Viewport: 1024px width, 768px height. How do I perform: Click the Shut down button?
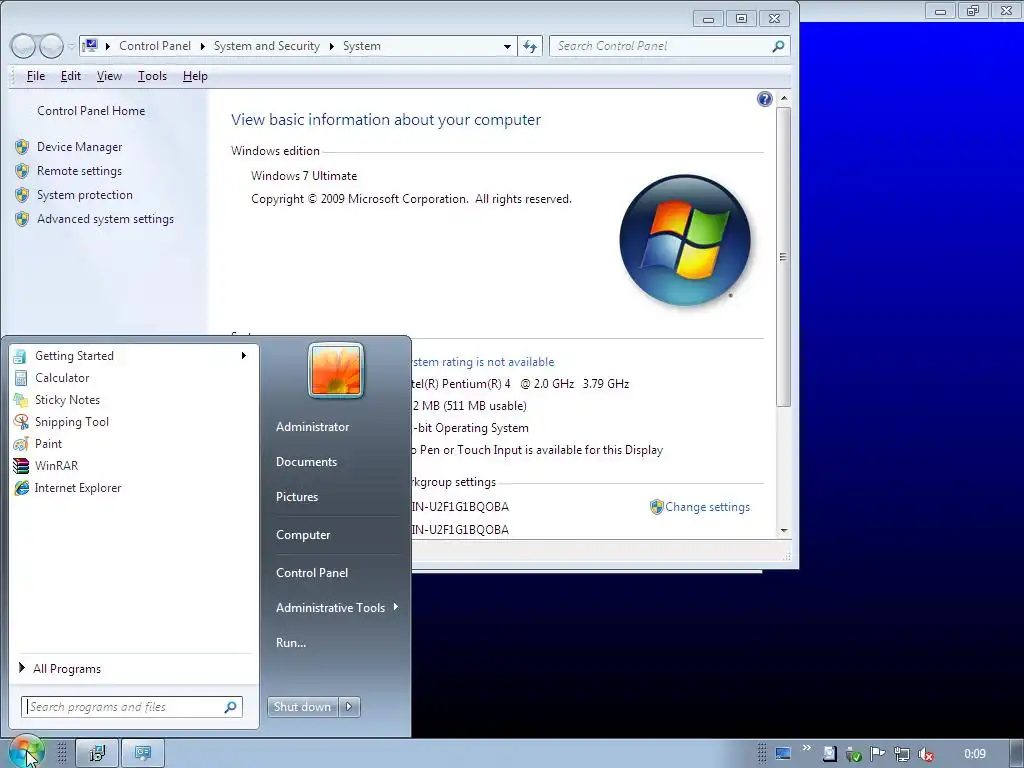coord(302,707)
